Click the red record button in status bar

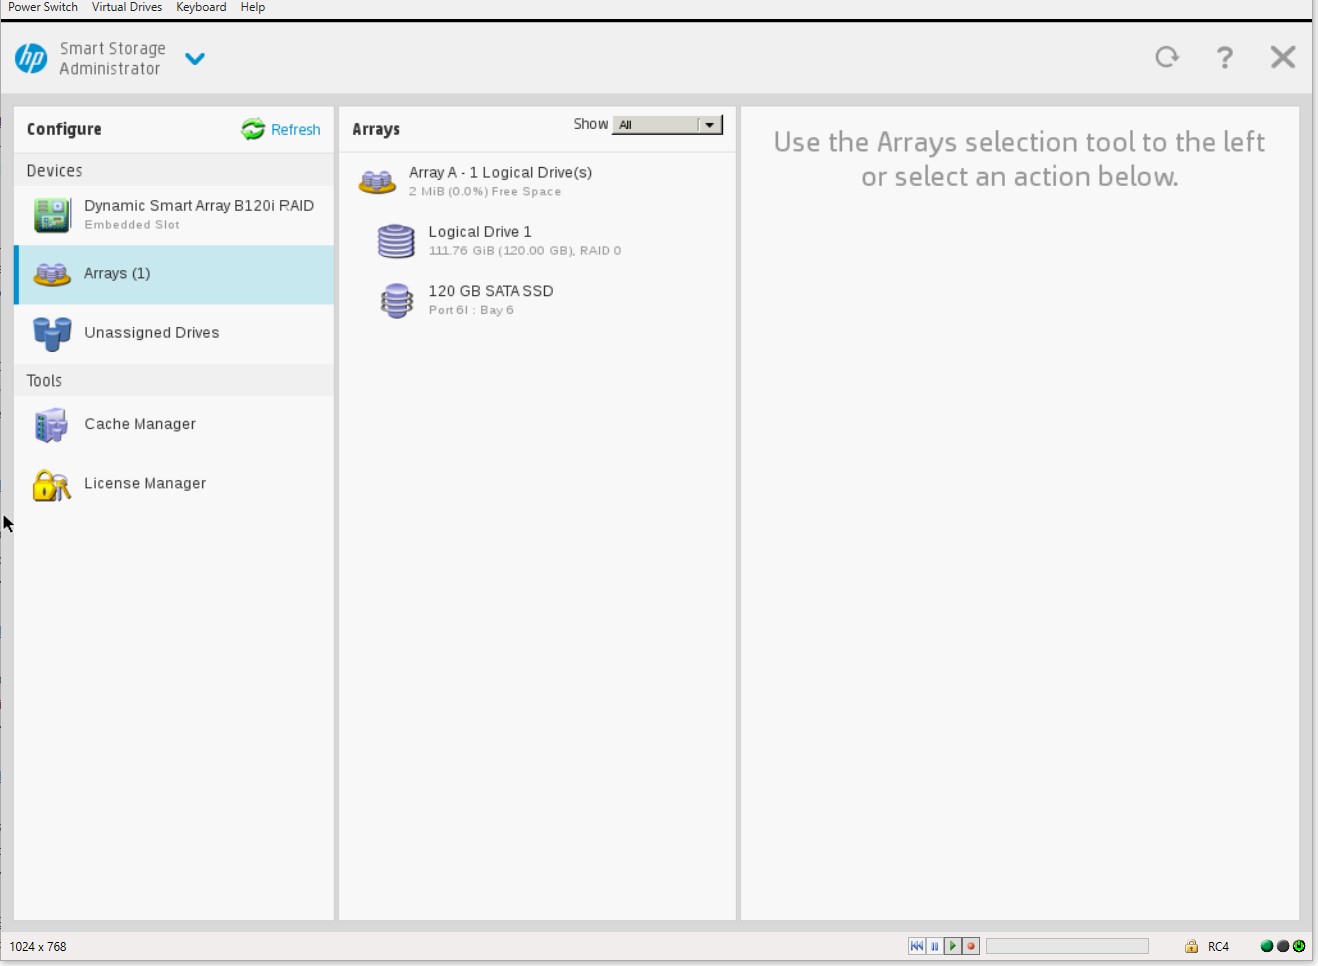click(971, 946)
